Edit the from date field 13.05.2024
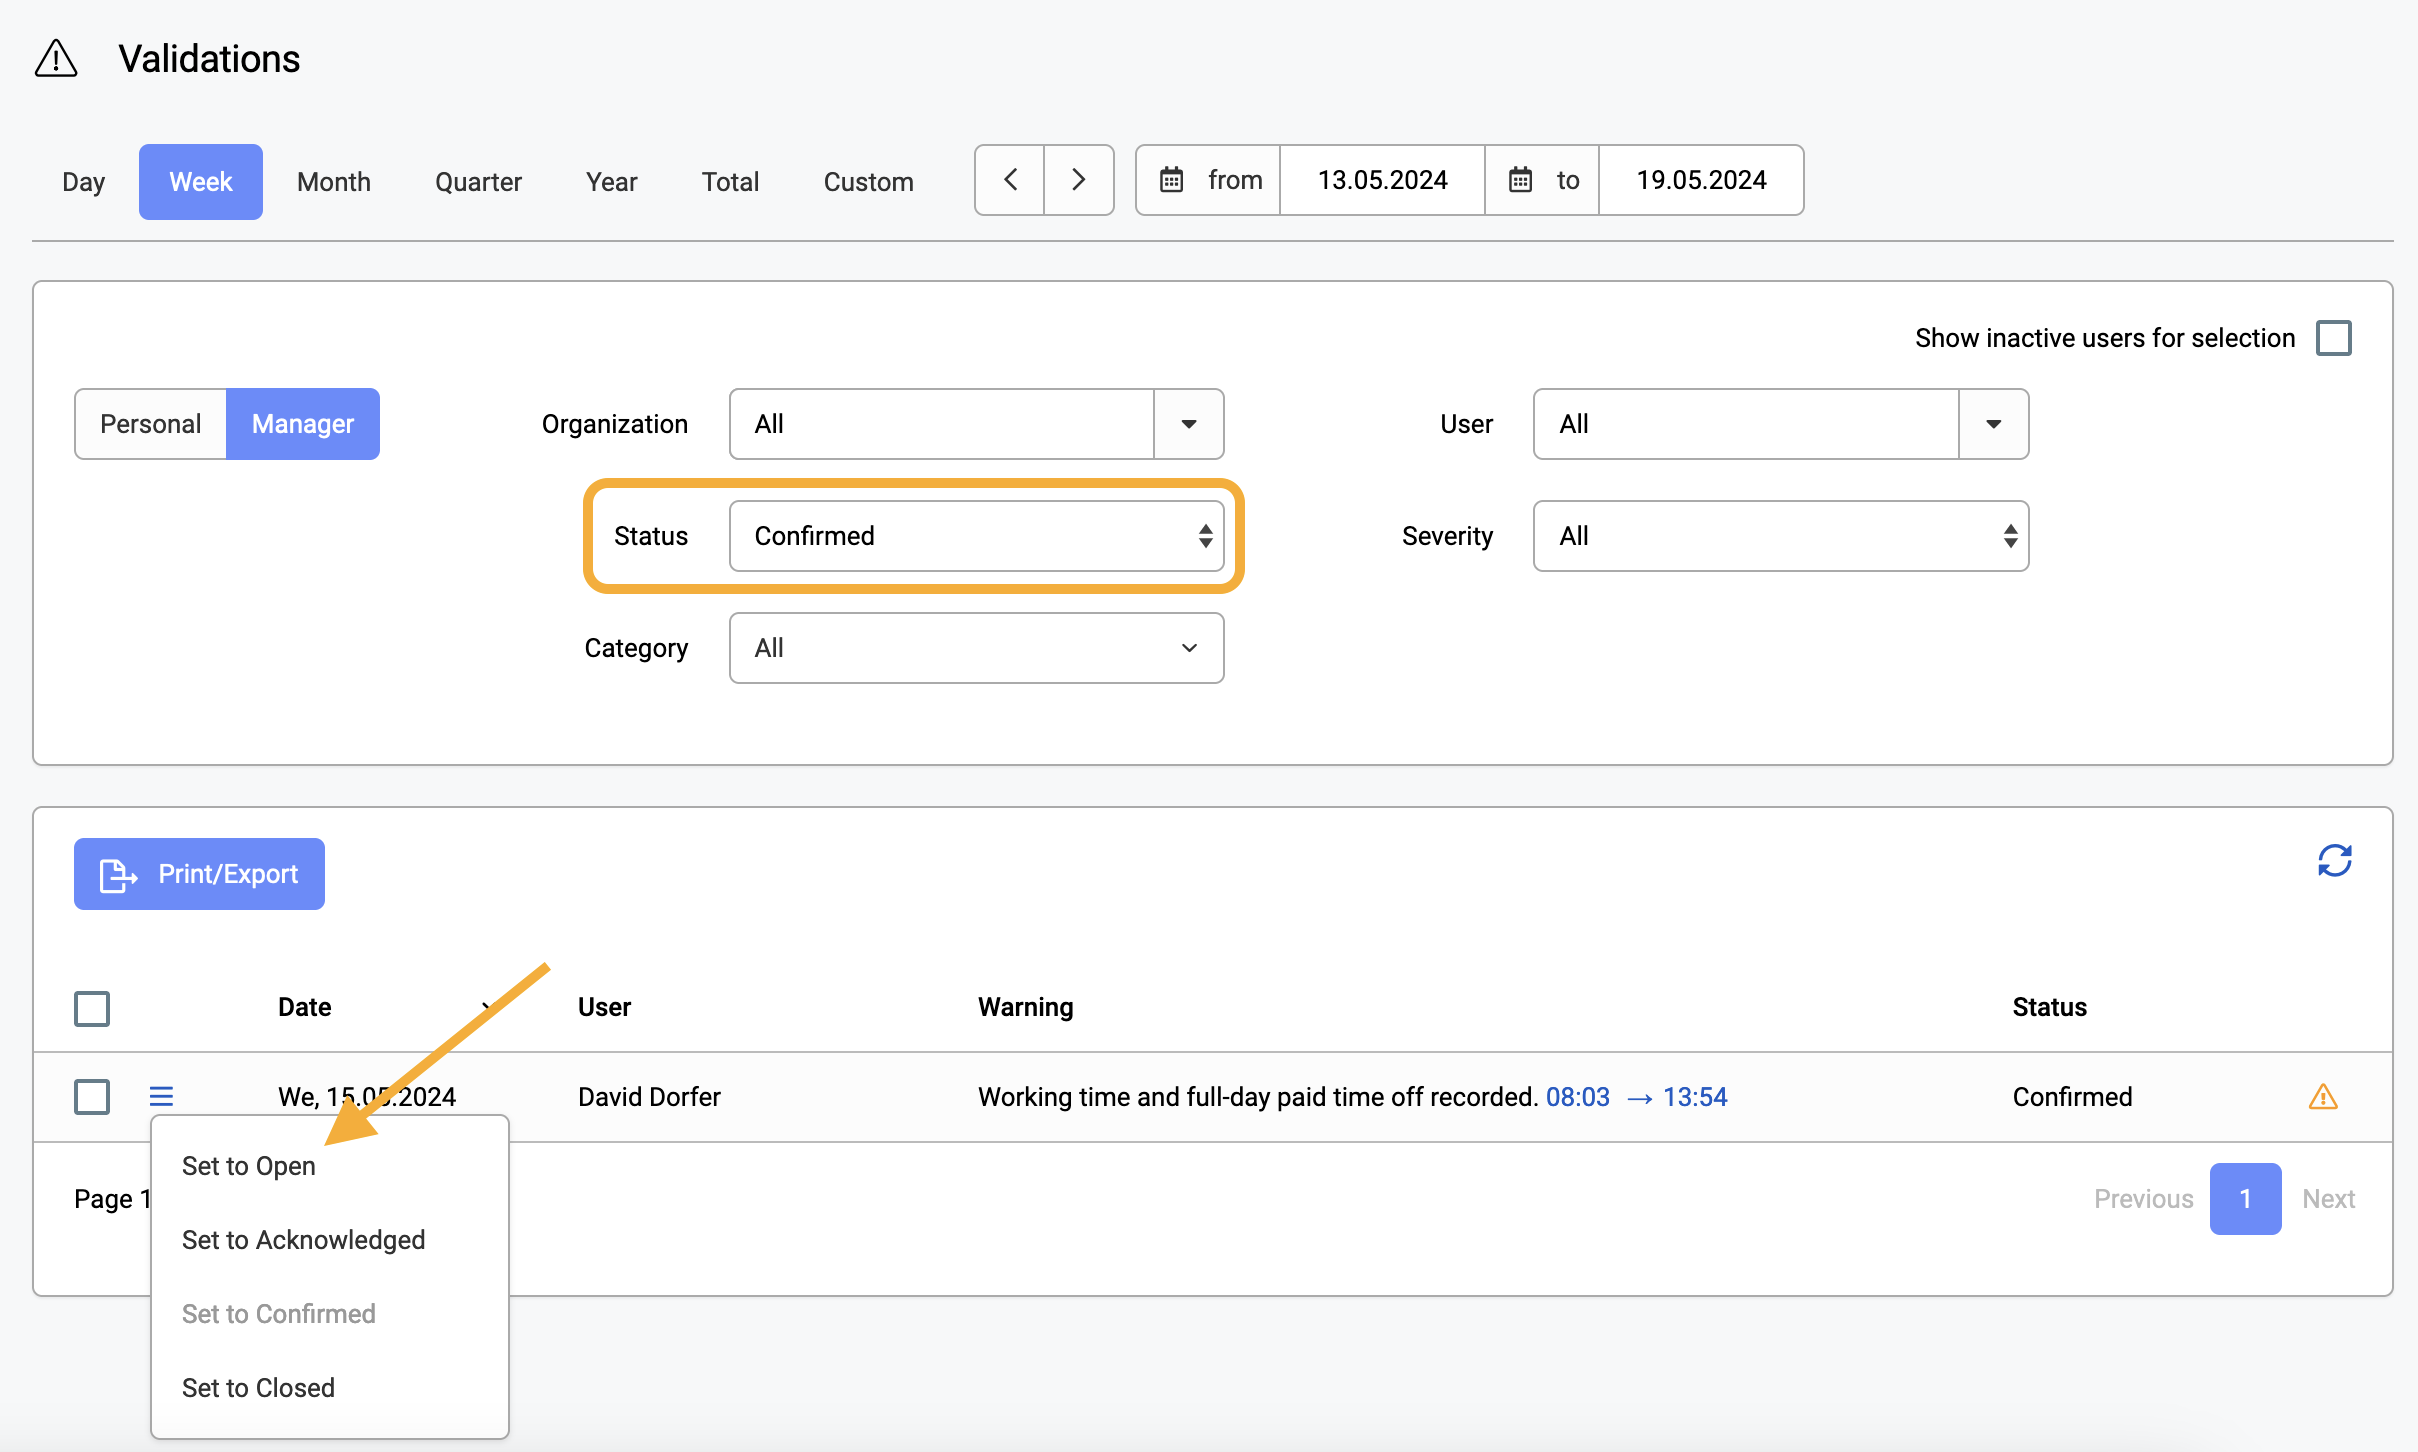 point(1382,180)
